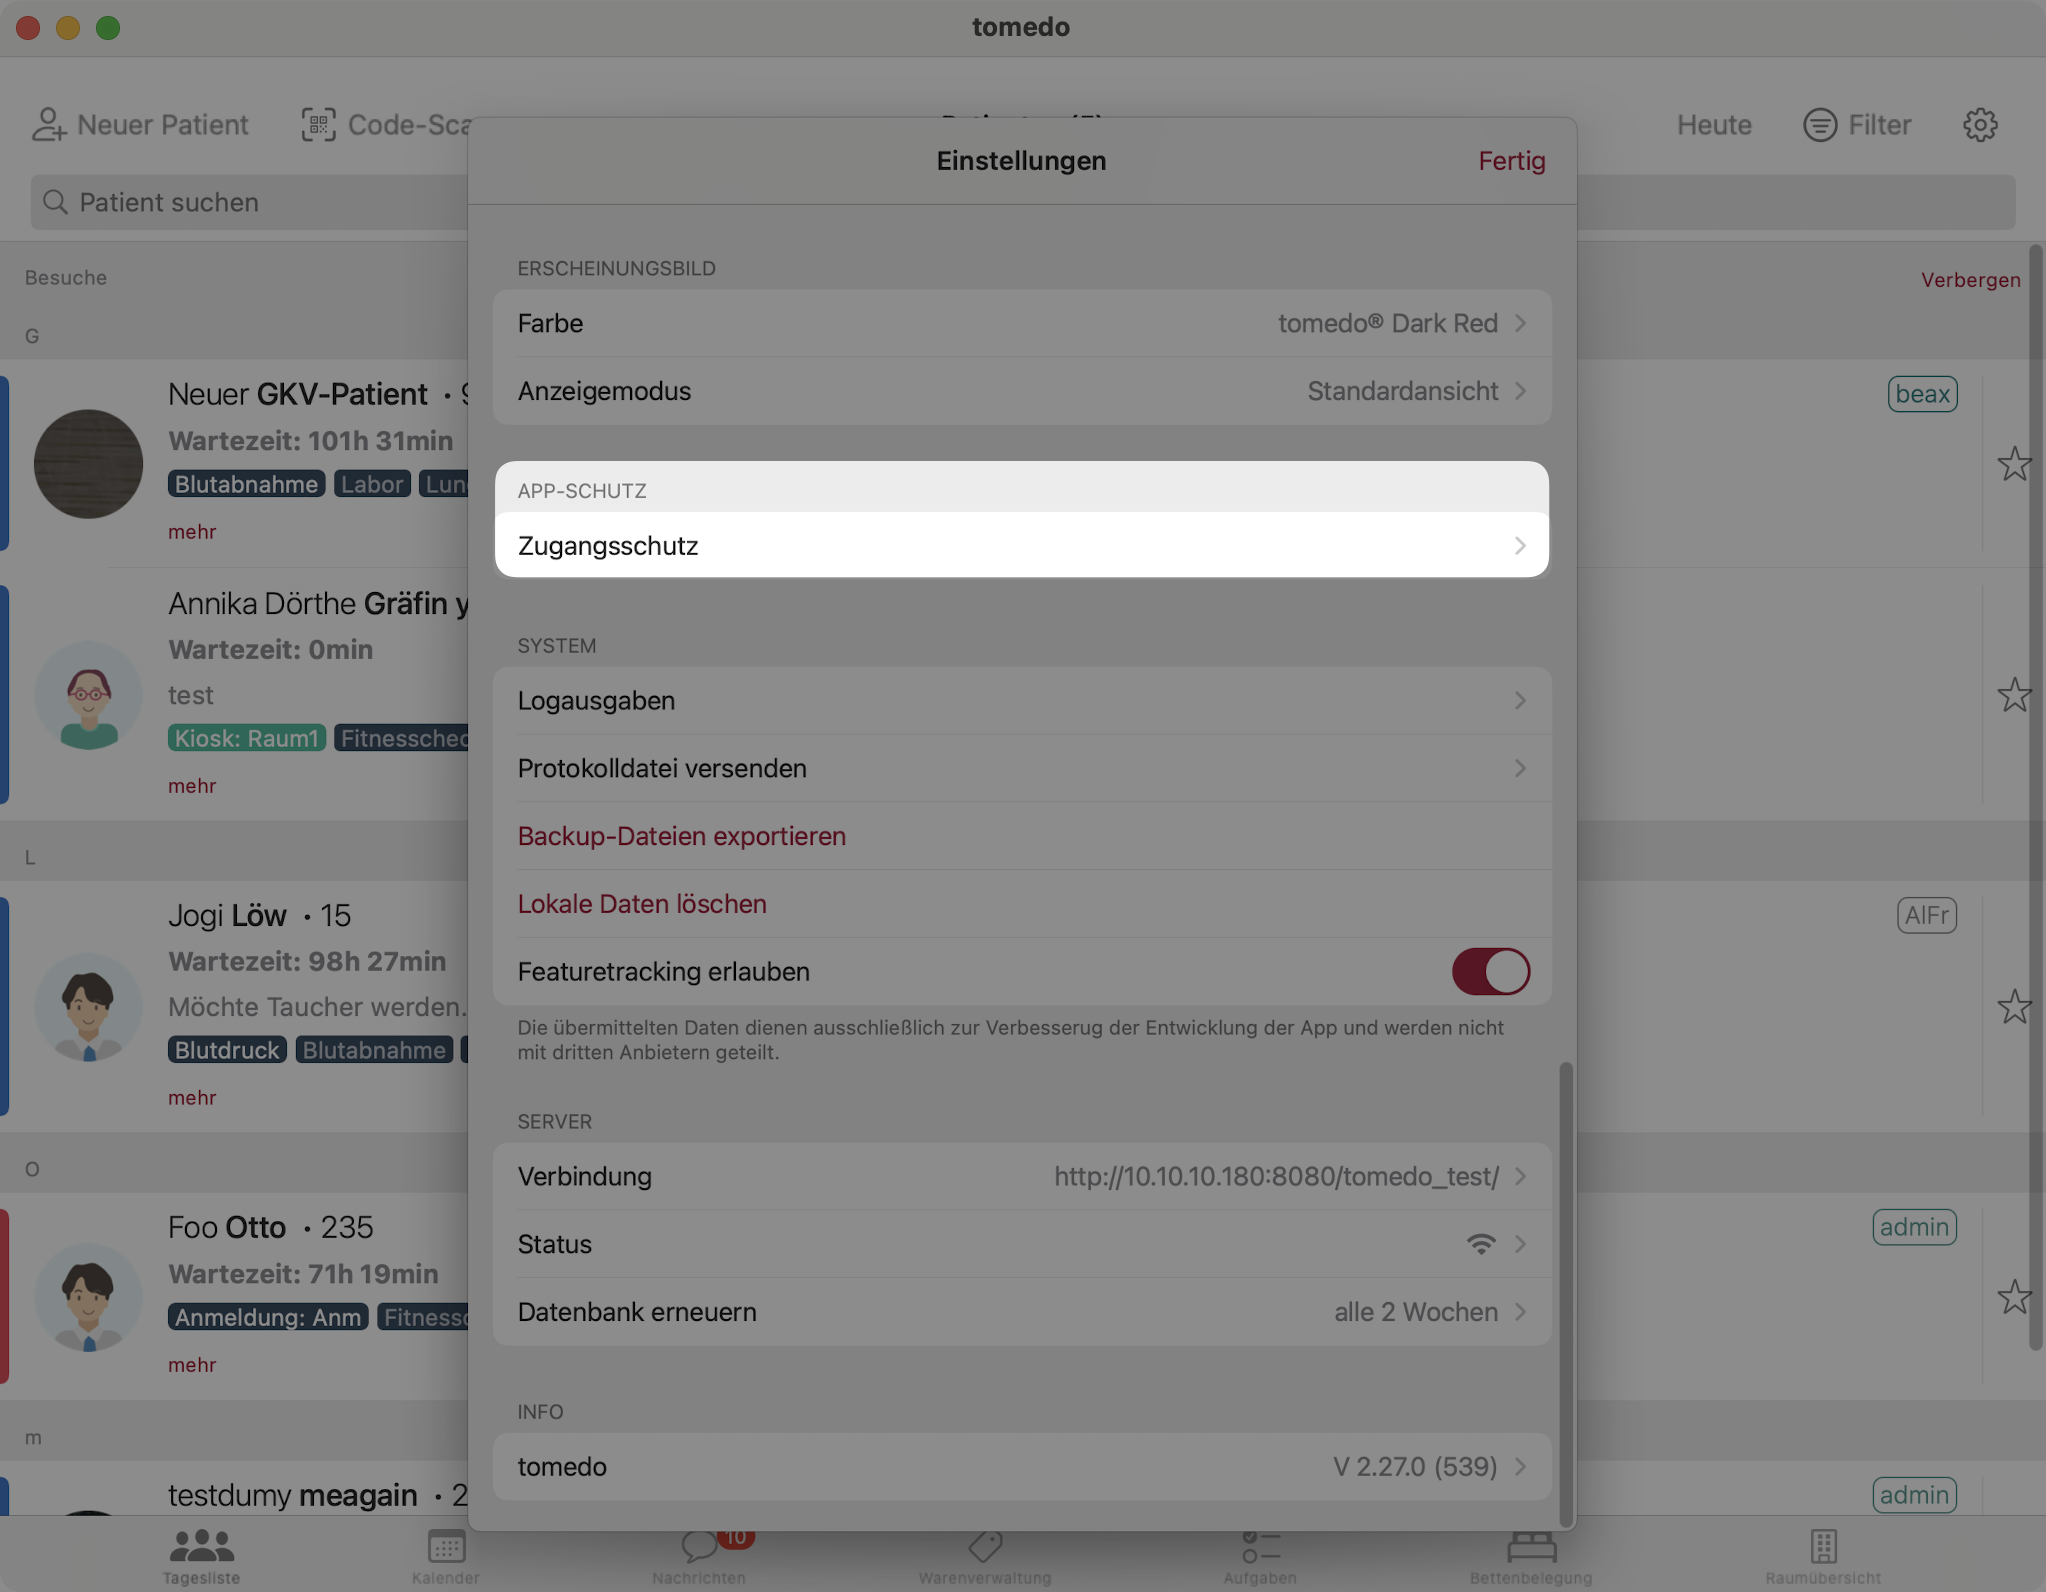Click mehr under Foo Otto

click(x=192, y=1365)
